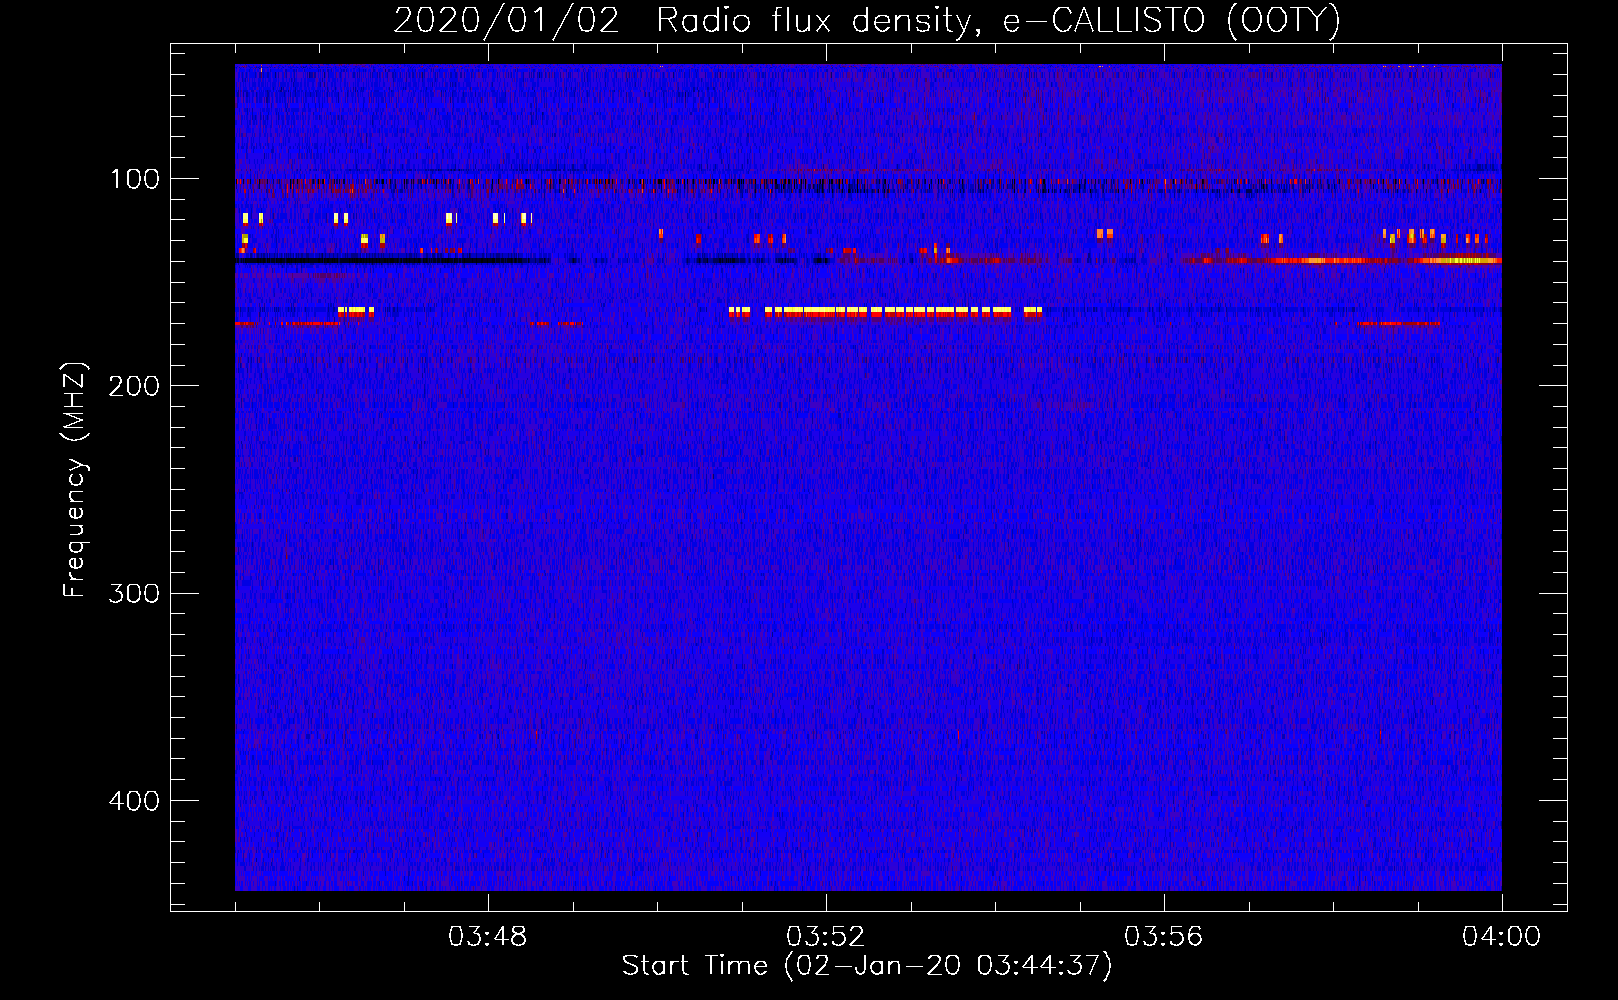Click the 03:52 time tick label

coord(826,937)
